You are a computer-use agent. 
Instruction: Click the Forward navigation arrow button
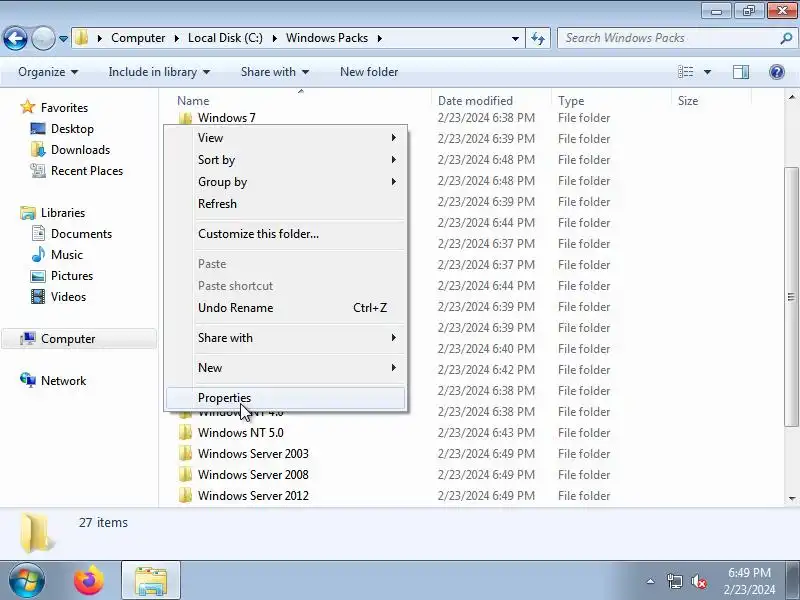click(x=43, y=38)
